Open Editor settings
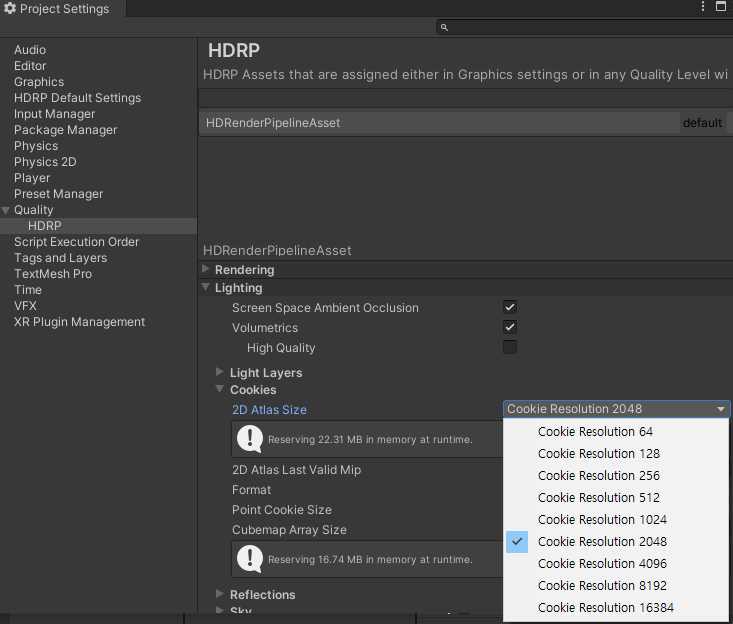The image size is (733, 624). click(30, 65)
